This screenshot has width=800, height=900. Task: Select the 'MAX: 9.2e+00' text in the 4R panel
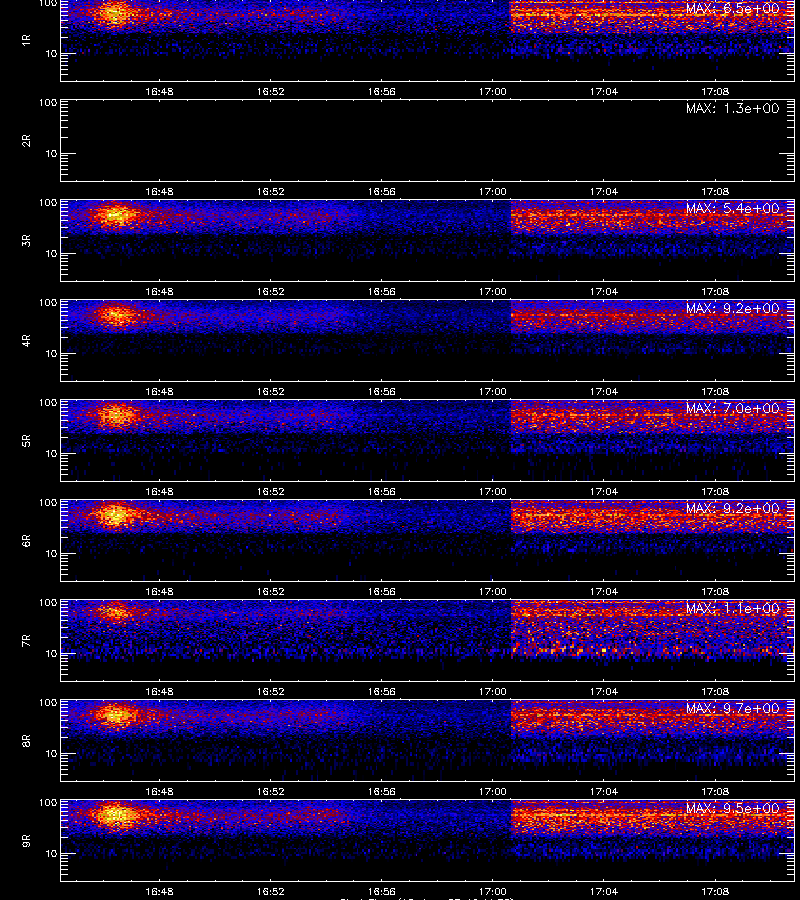[x=733, y=308]
